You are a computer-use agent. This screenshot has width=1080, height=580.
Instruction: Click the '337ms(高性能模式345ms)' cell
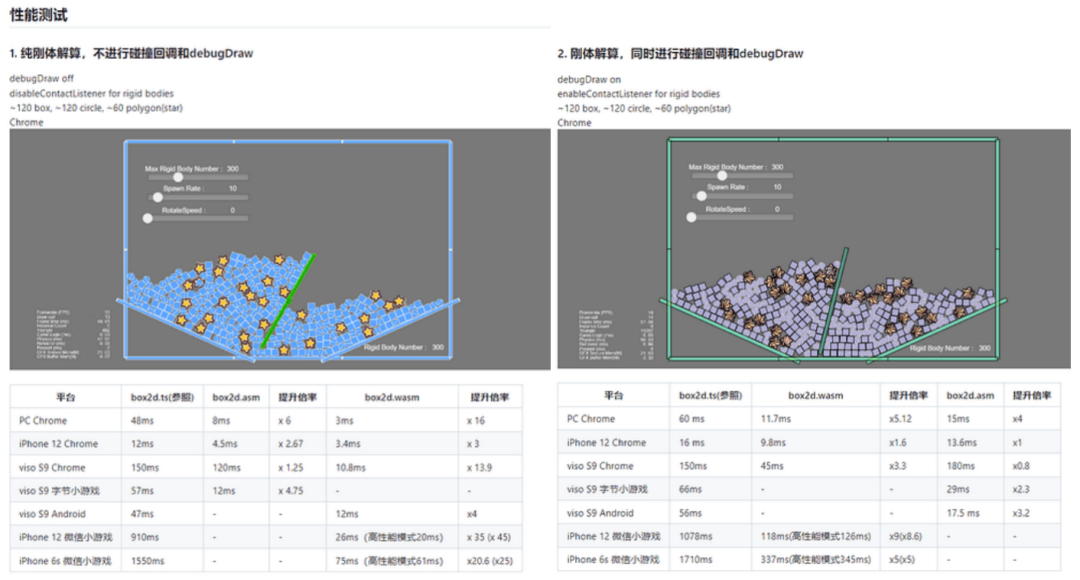pos(816,559)
